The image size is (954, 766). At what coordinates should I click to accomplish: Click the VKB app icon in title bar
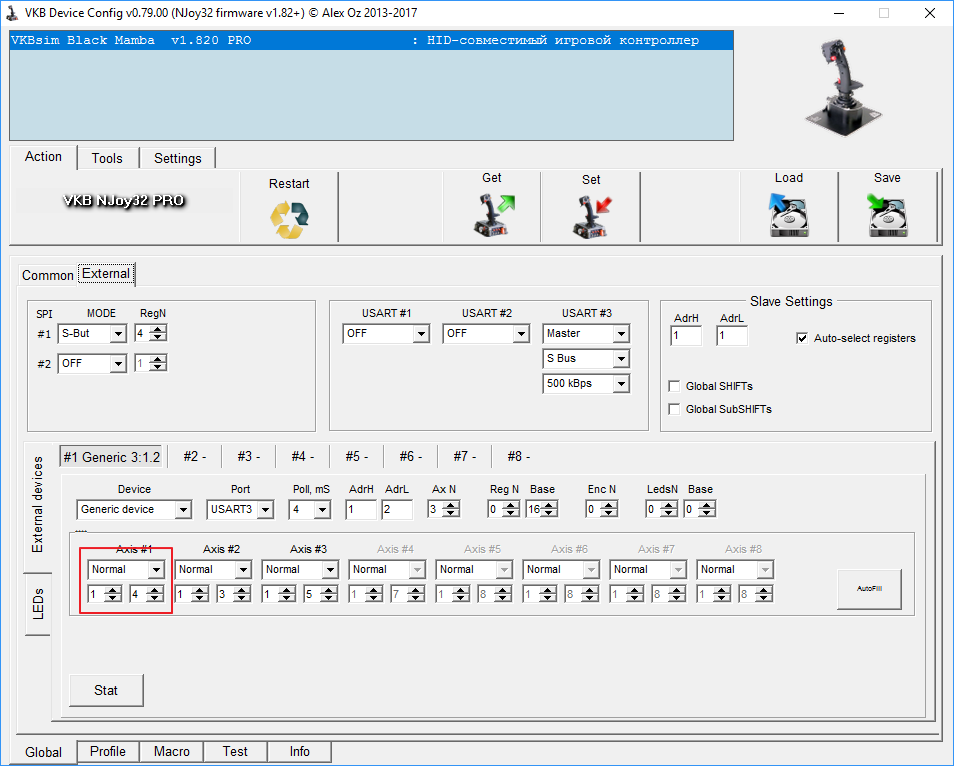[12, 13]
